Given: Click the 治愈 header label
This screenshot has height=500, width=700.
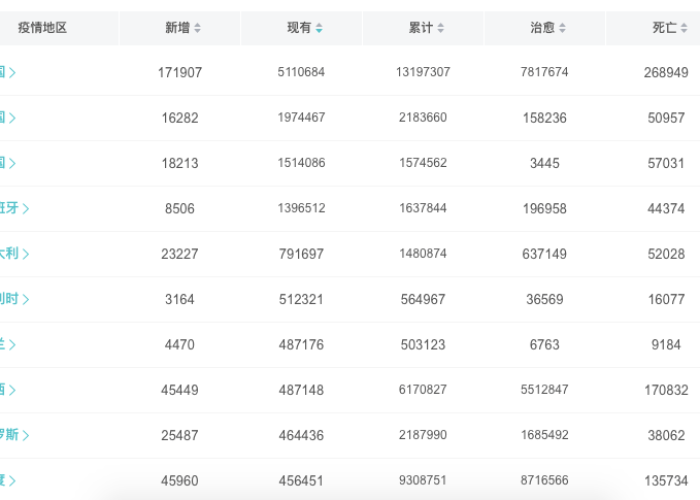Looking at the screenshot, I should tap(542, 28).
